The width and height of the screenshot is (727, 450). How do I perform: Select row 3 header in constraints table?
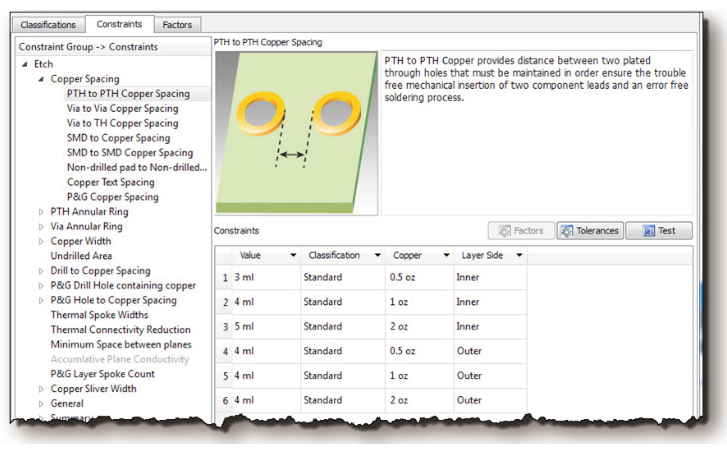coord(224,327)
